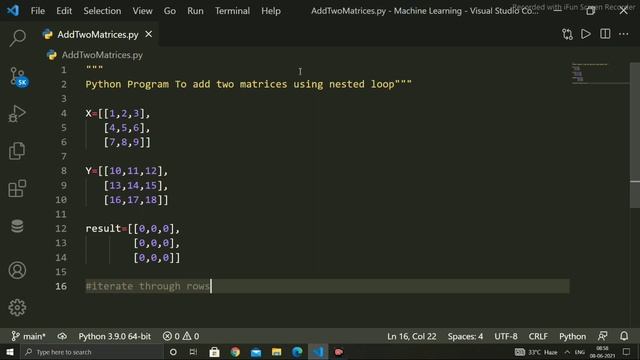The height and width of the screenshot is (360, 640).
Task: Place cursor in the '#iterate through rows' comment
Action: [x=147, y=286]
